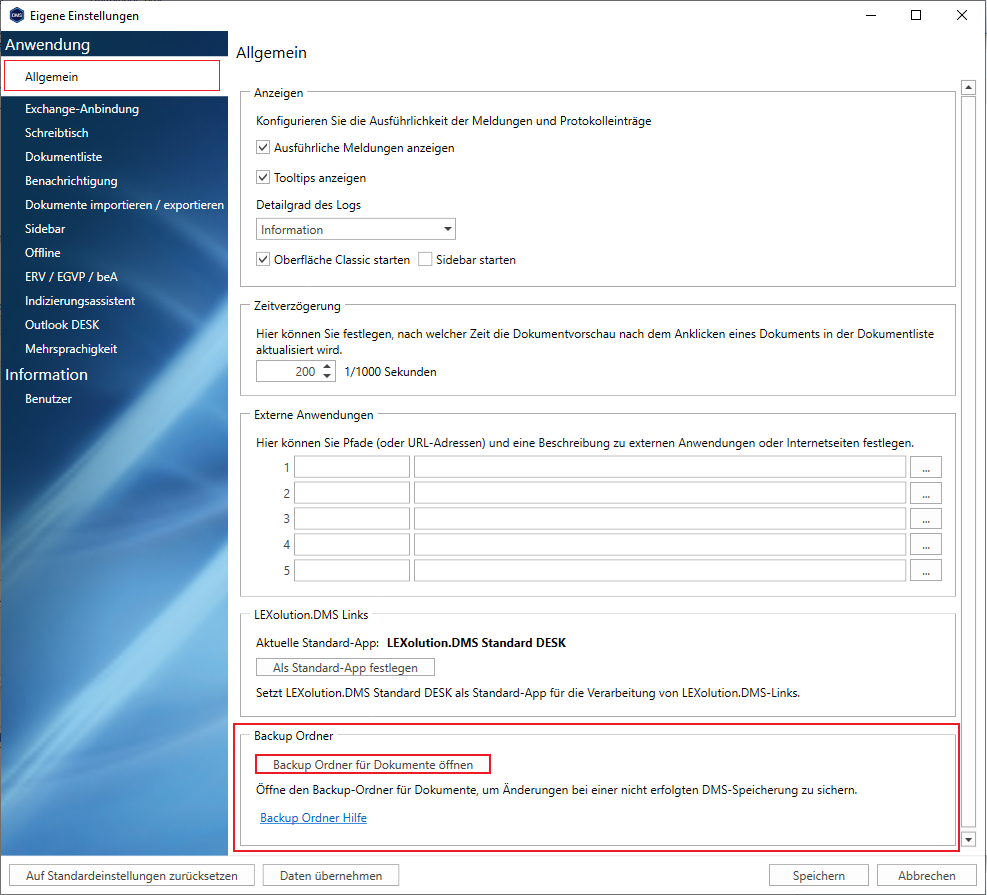This screenshot has height=895, width=987.
Task: Browse path for external app 4
Action: (926, 544)
